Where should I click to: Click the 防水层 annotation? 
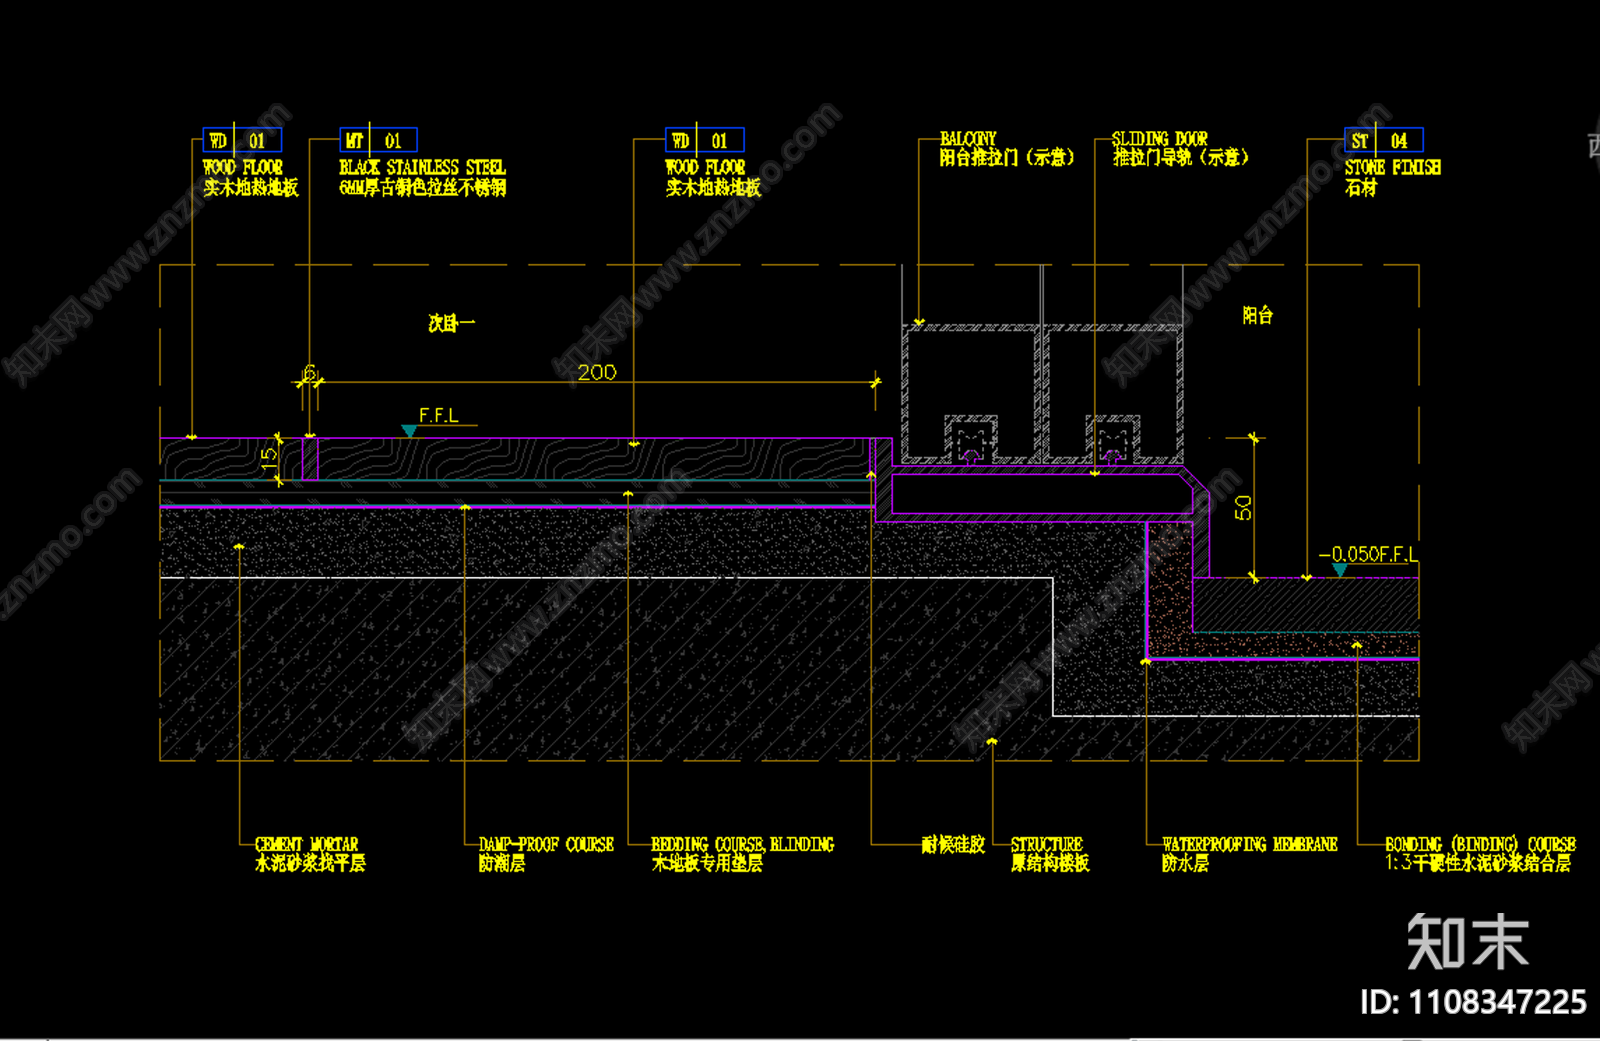1186,863
